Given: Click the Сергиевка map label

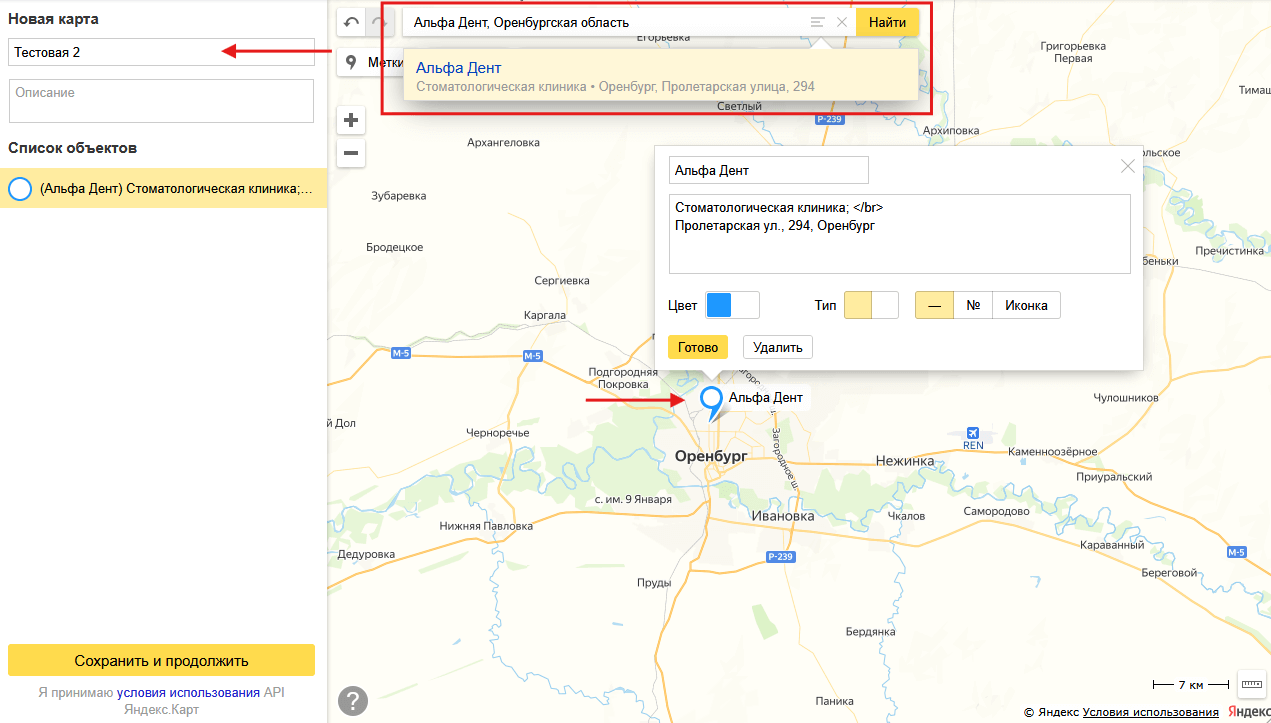Looking at the screenshot, I should pos(562,281).
